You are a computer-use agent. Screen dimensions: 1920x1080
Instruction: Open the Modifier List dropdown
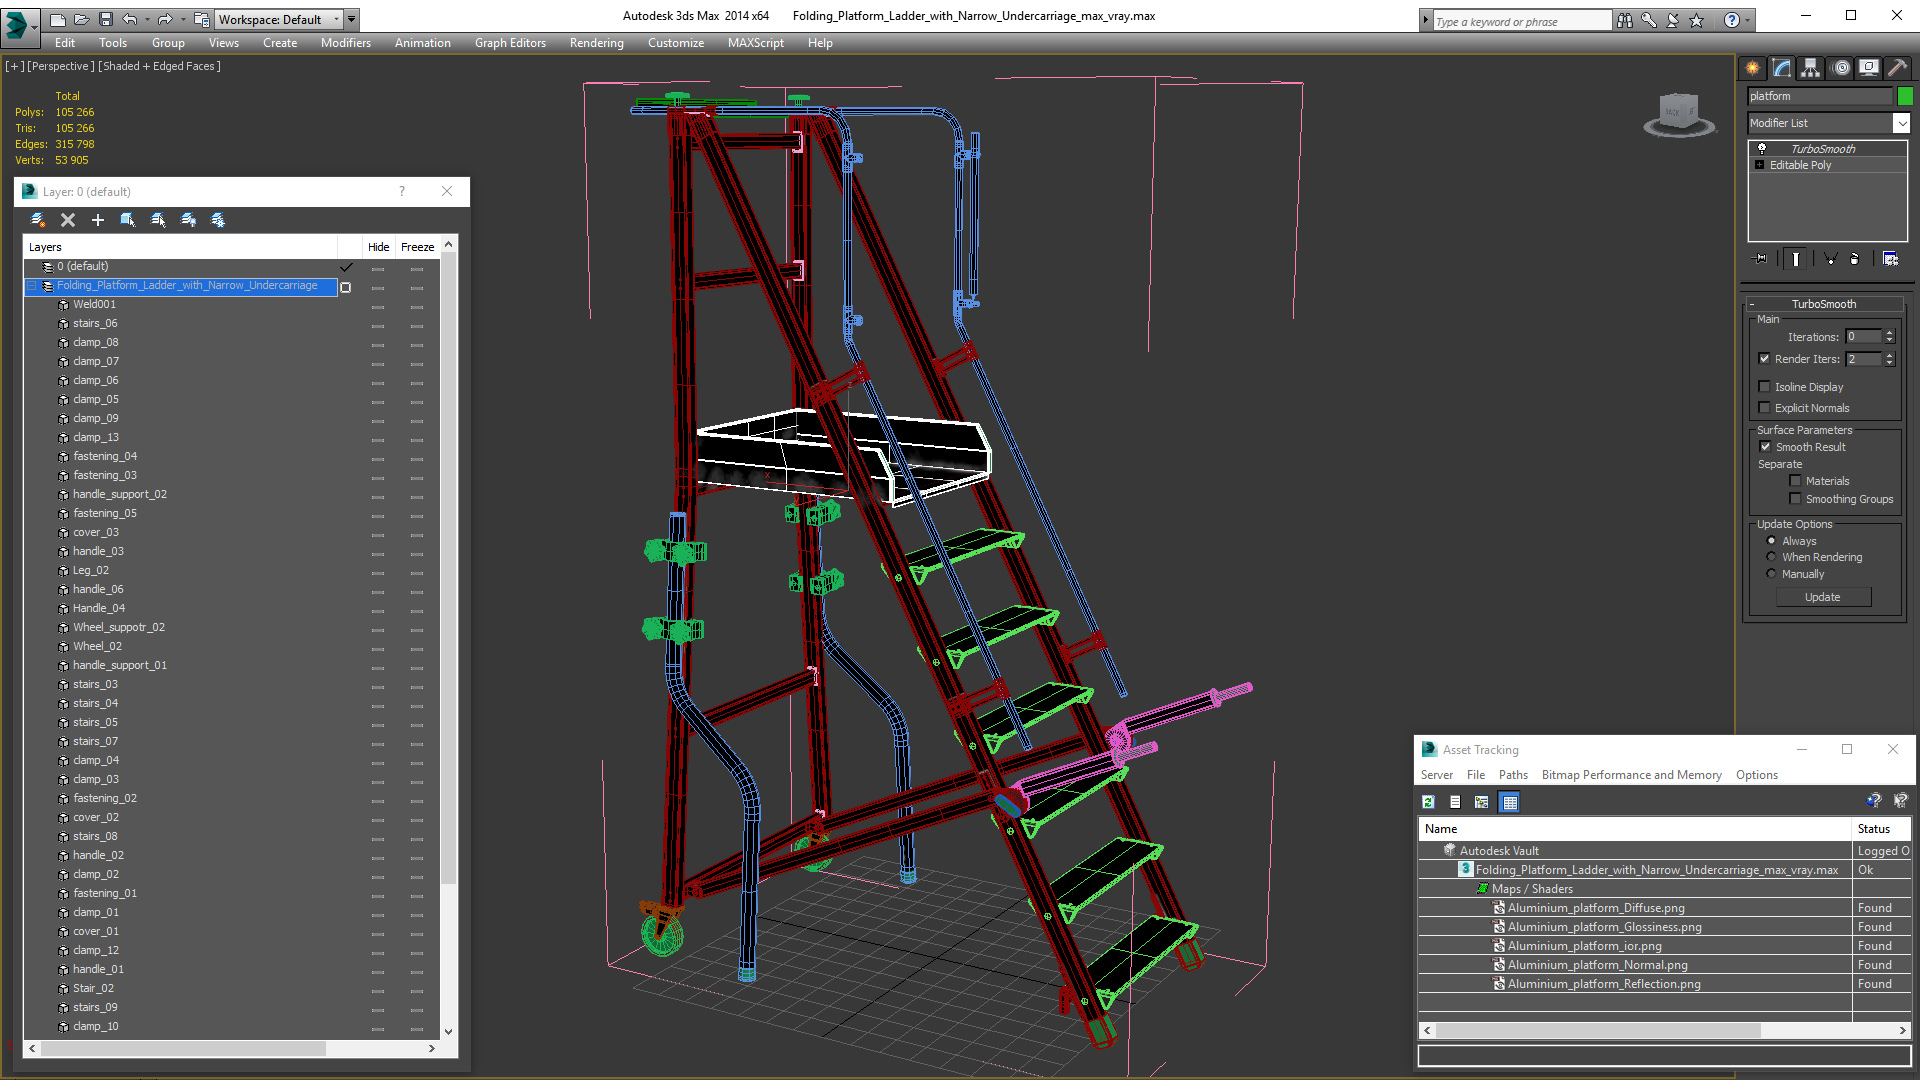click(x=1901, y=123)
